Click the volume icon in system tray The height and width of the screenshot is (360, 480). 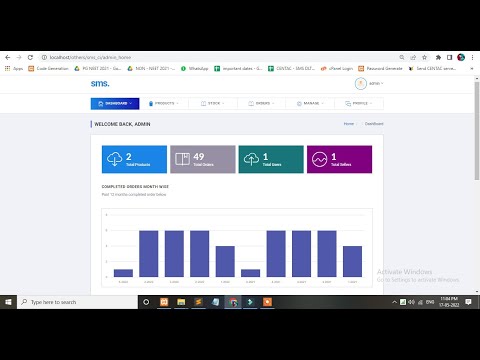412,302
